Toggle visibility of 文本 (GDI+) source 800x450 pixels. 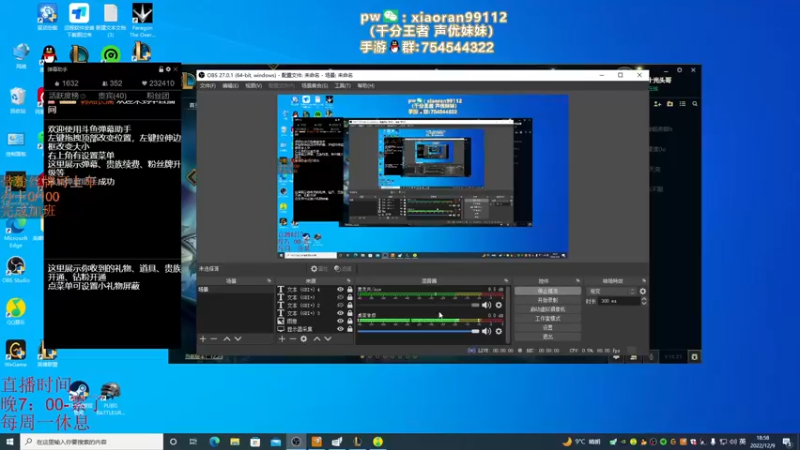pos(340,297)
